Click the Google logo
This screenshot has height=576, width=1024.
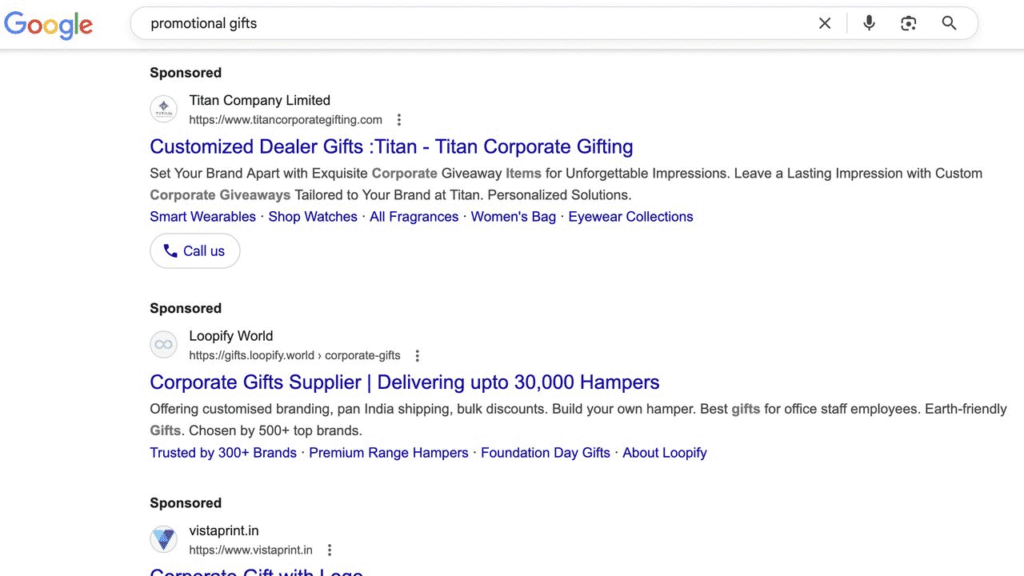(x=48, y=25)
